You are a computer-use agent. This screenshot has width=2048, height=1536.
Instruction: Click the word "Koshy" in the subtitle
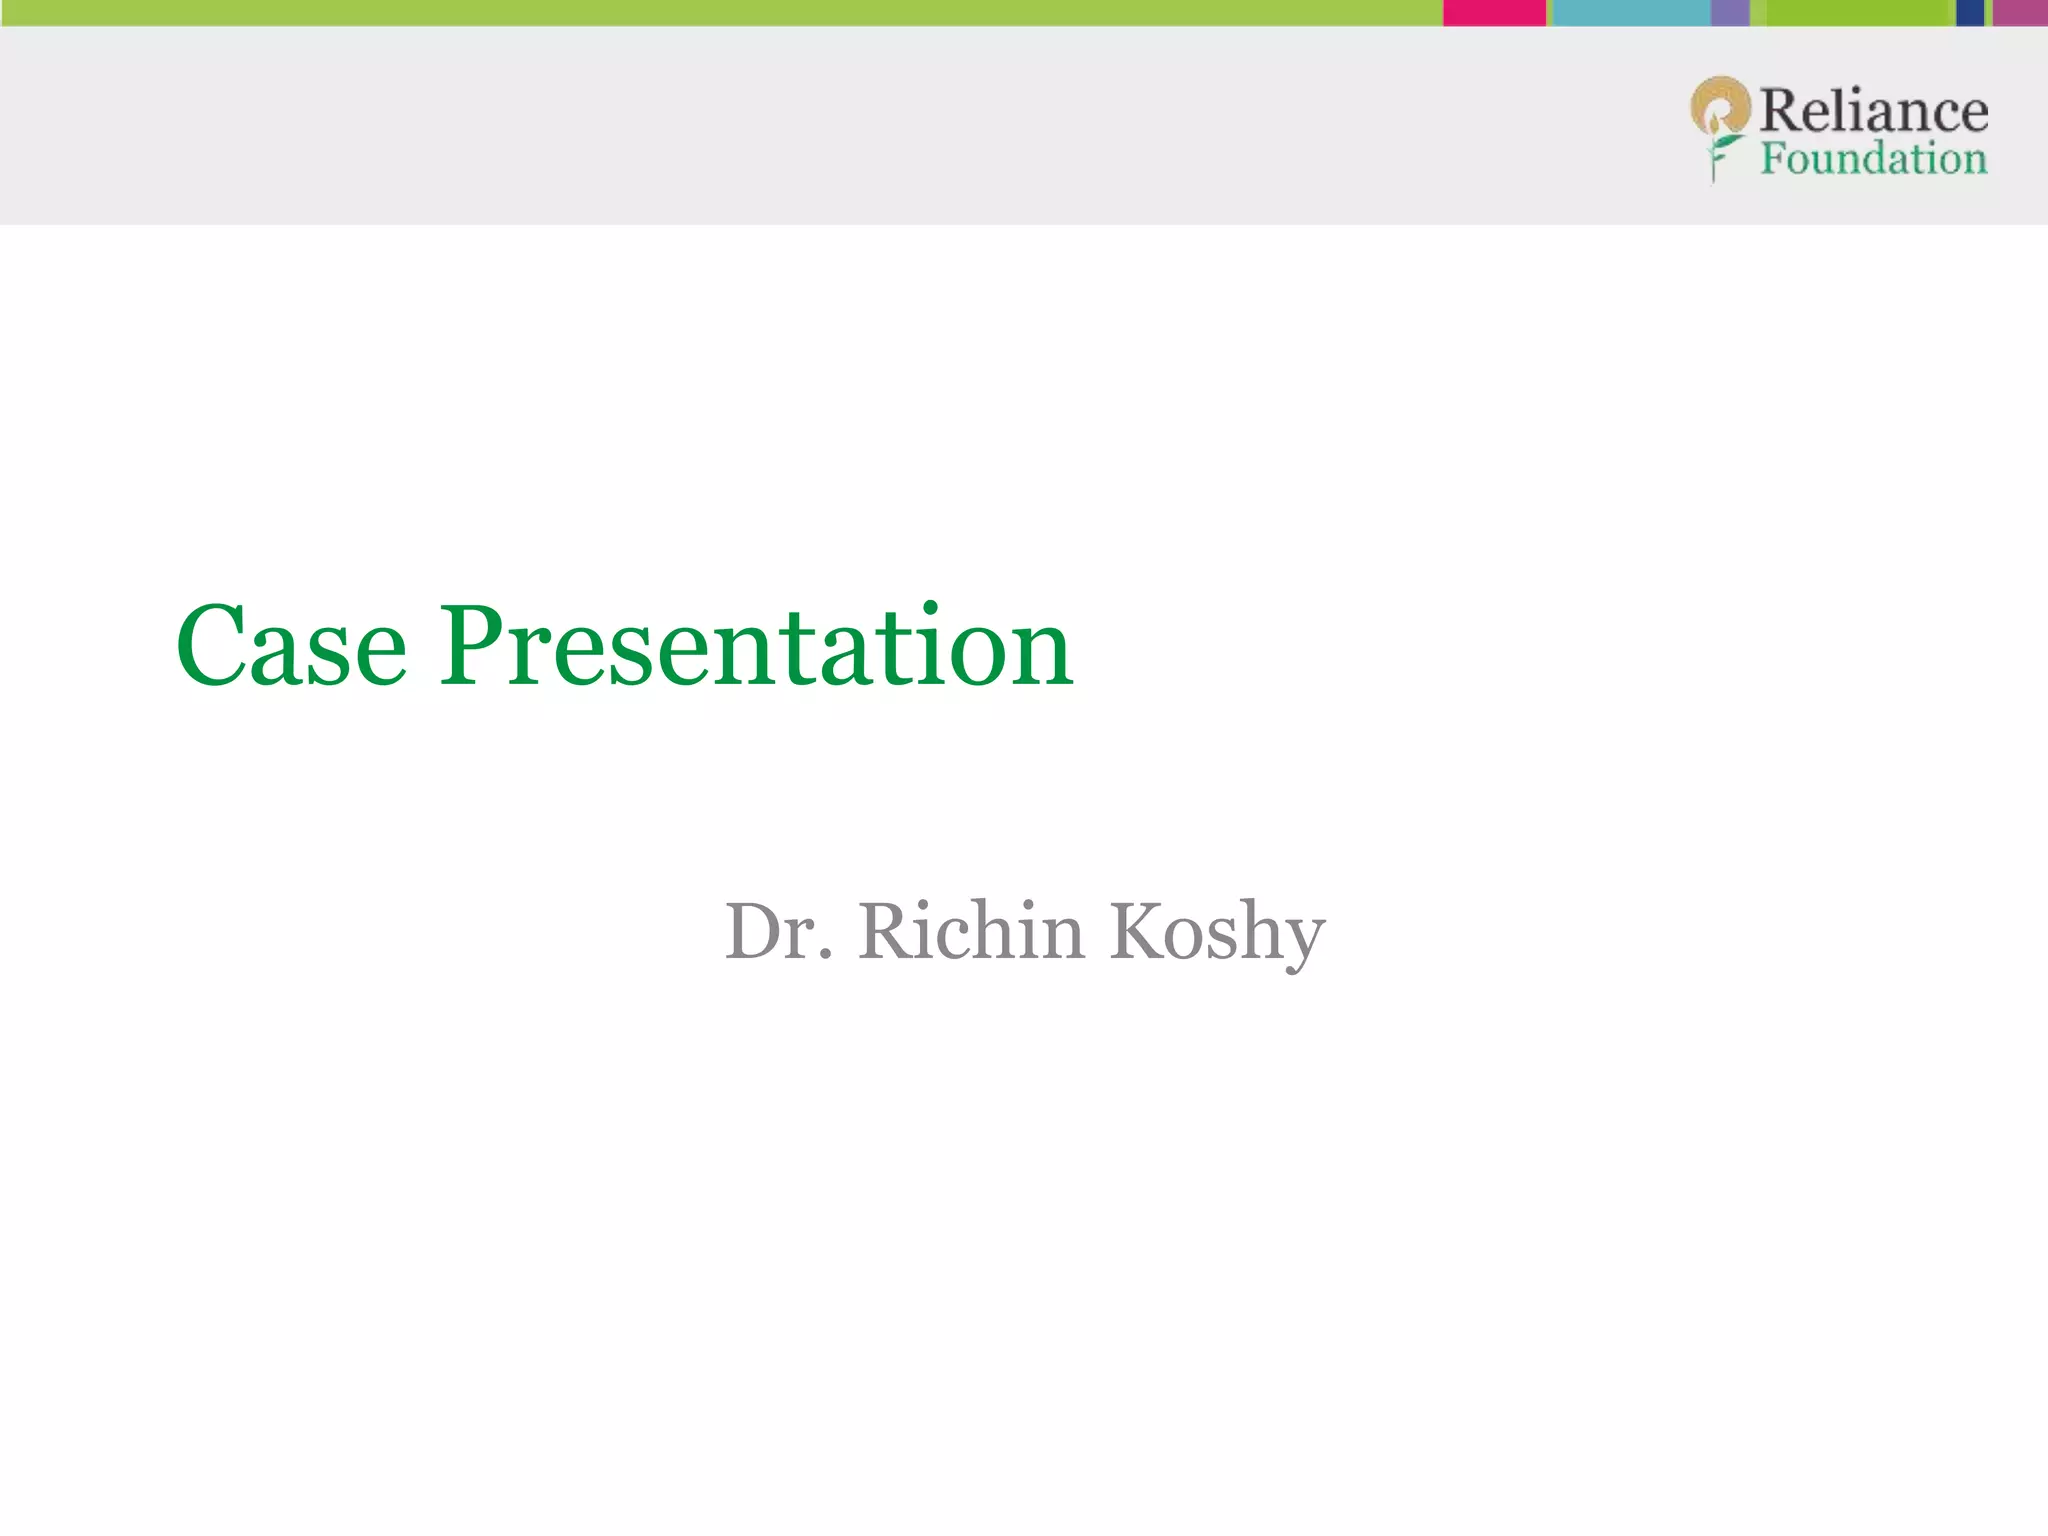(x=1217, y=931)
